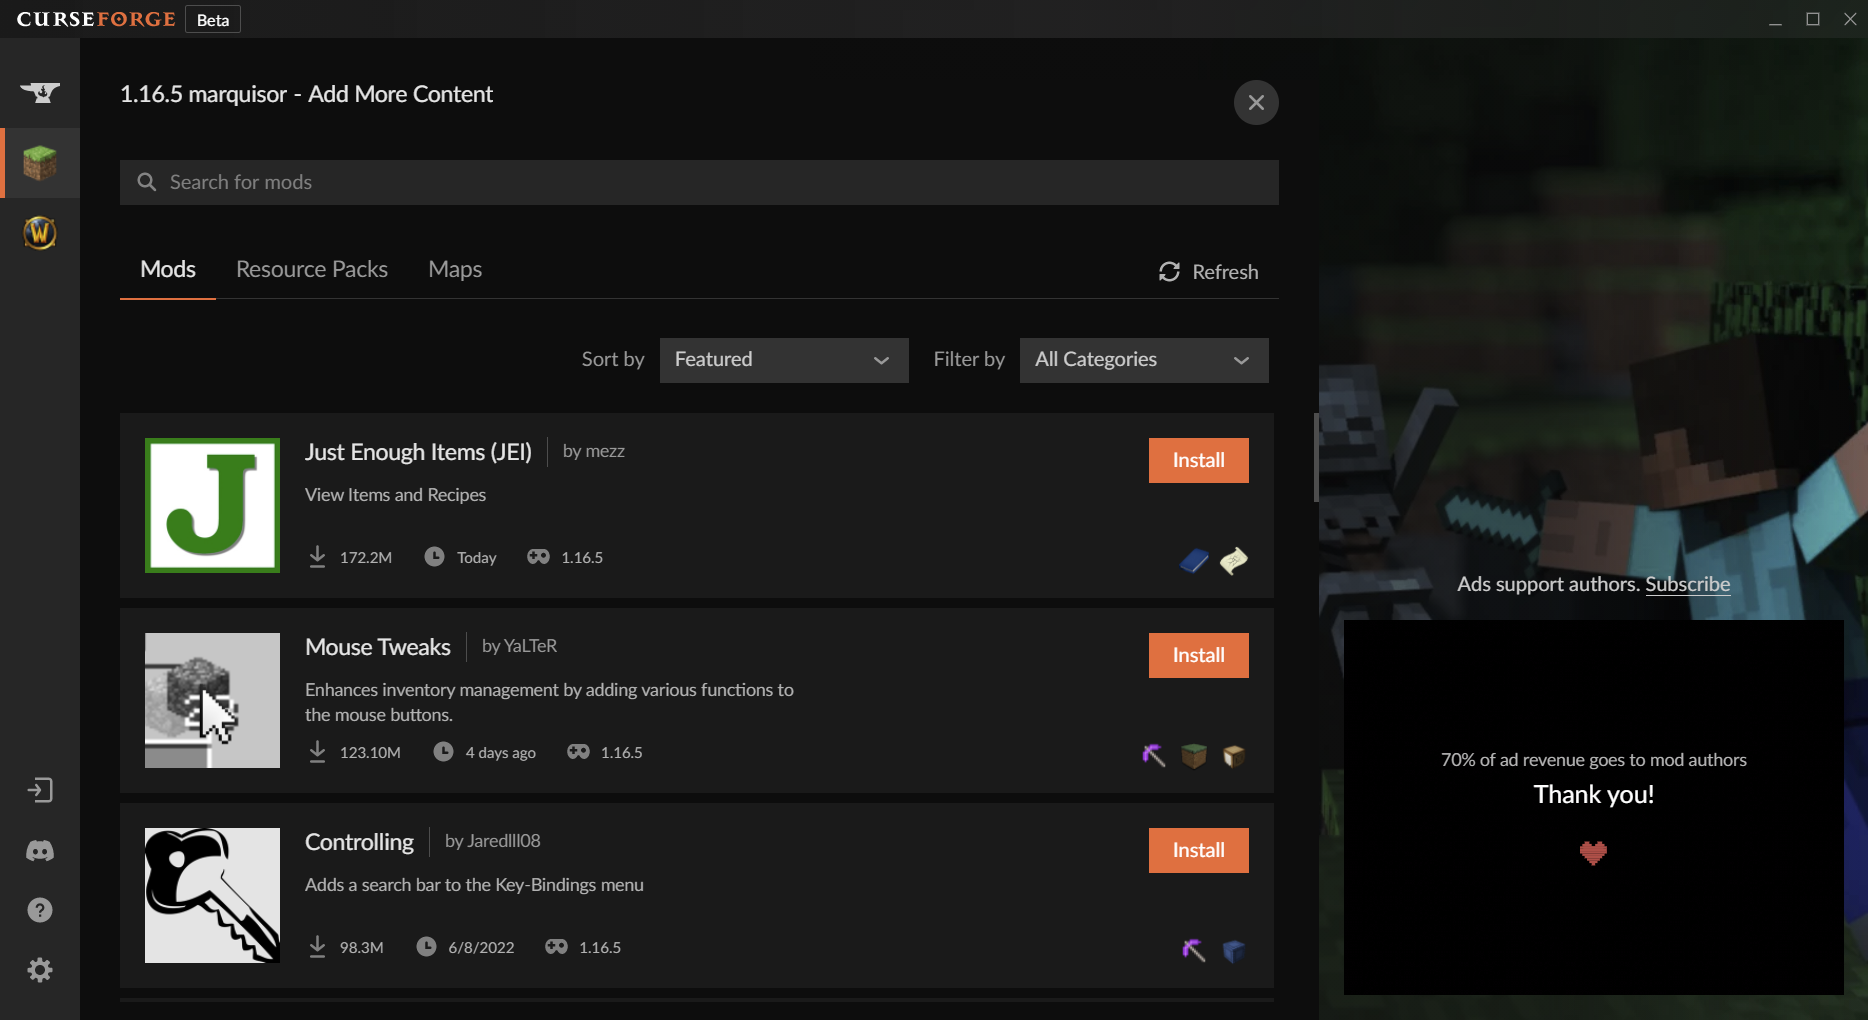This screenshot has height=1020, width=1868.
Task: Select the Minecraft game in sidebar
Action: [x=40, y=162]
